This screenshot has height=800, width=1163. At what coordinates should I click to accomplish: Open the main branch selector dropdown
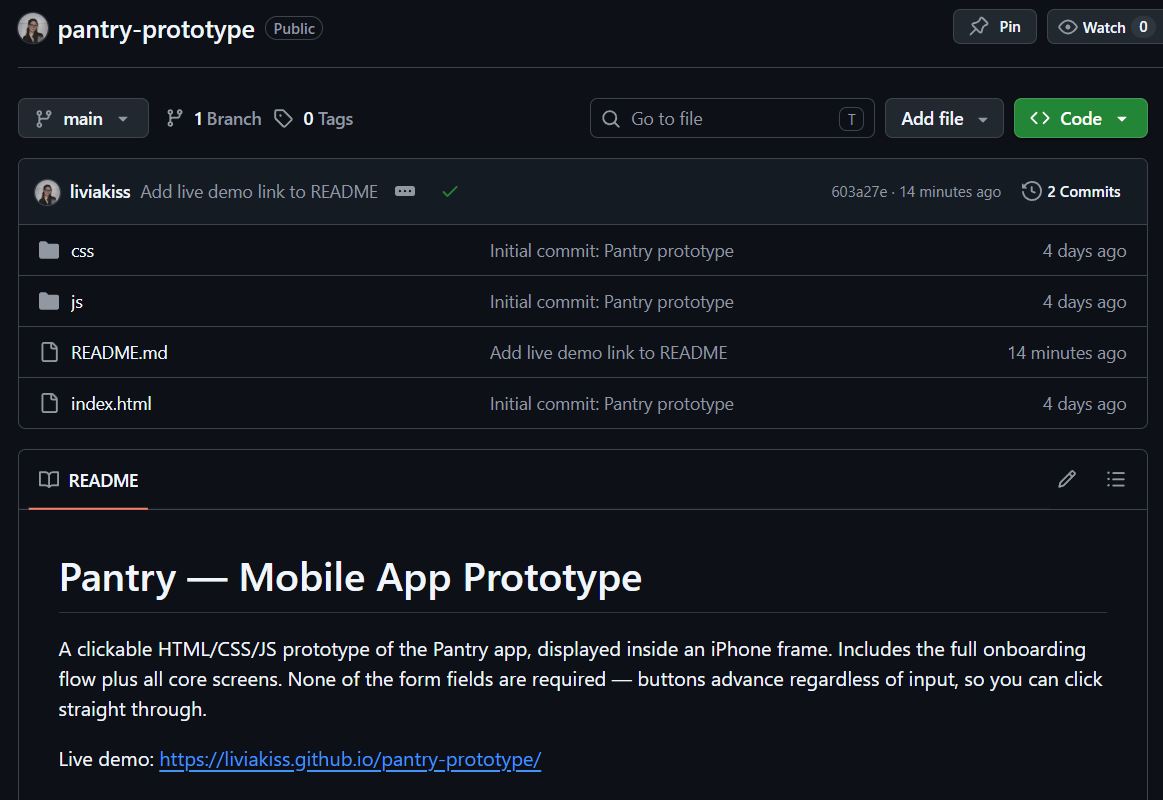(83, 118)
